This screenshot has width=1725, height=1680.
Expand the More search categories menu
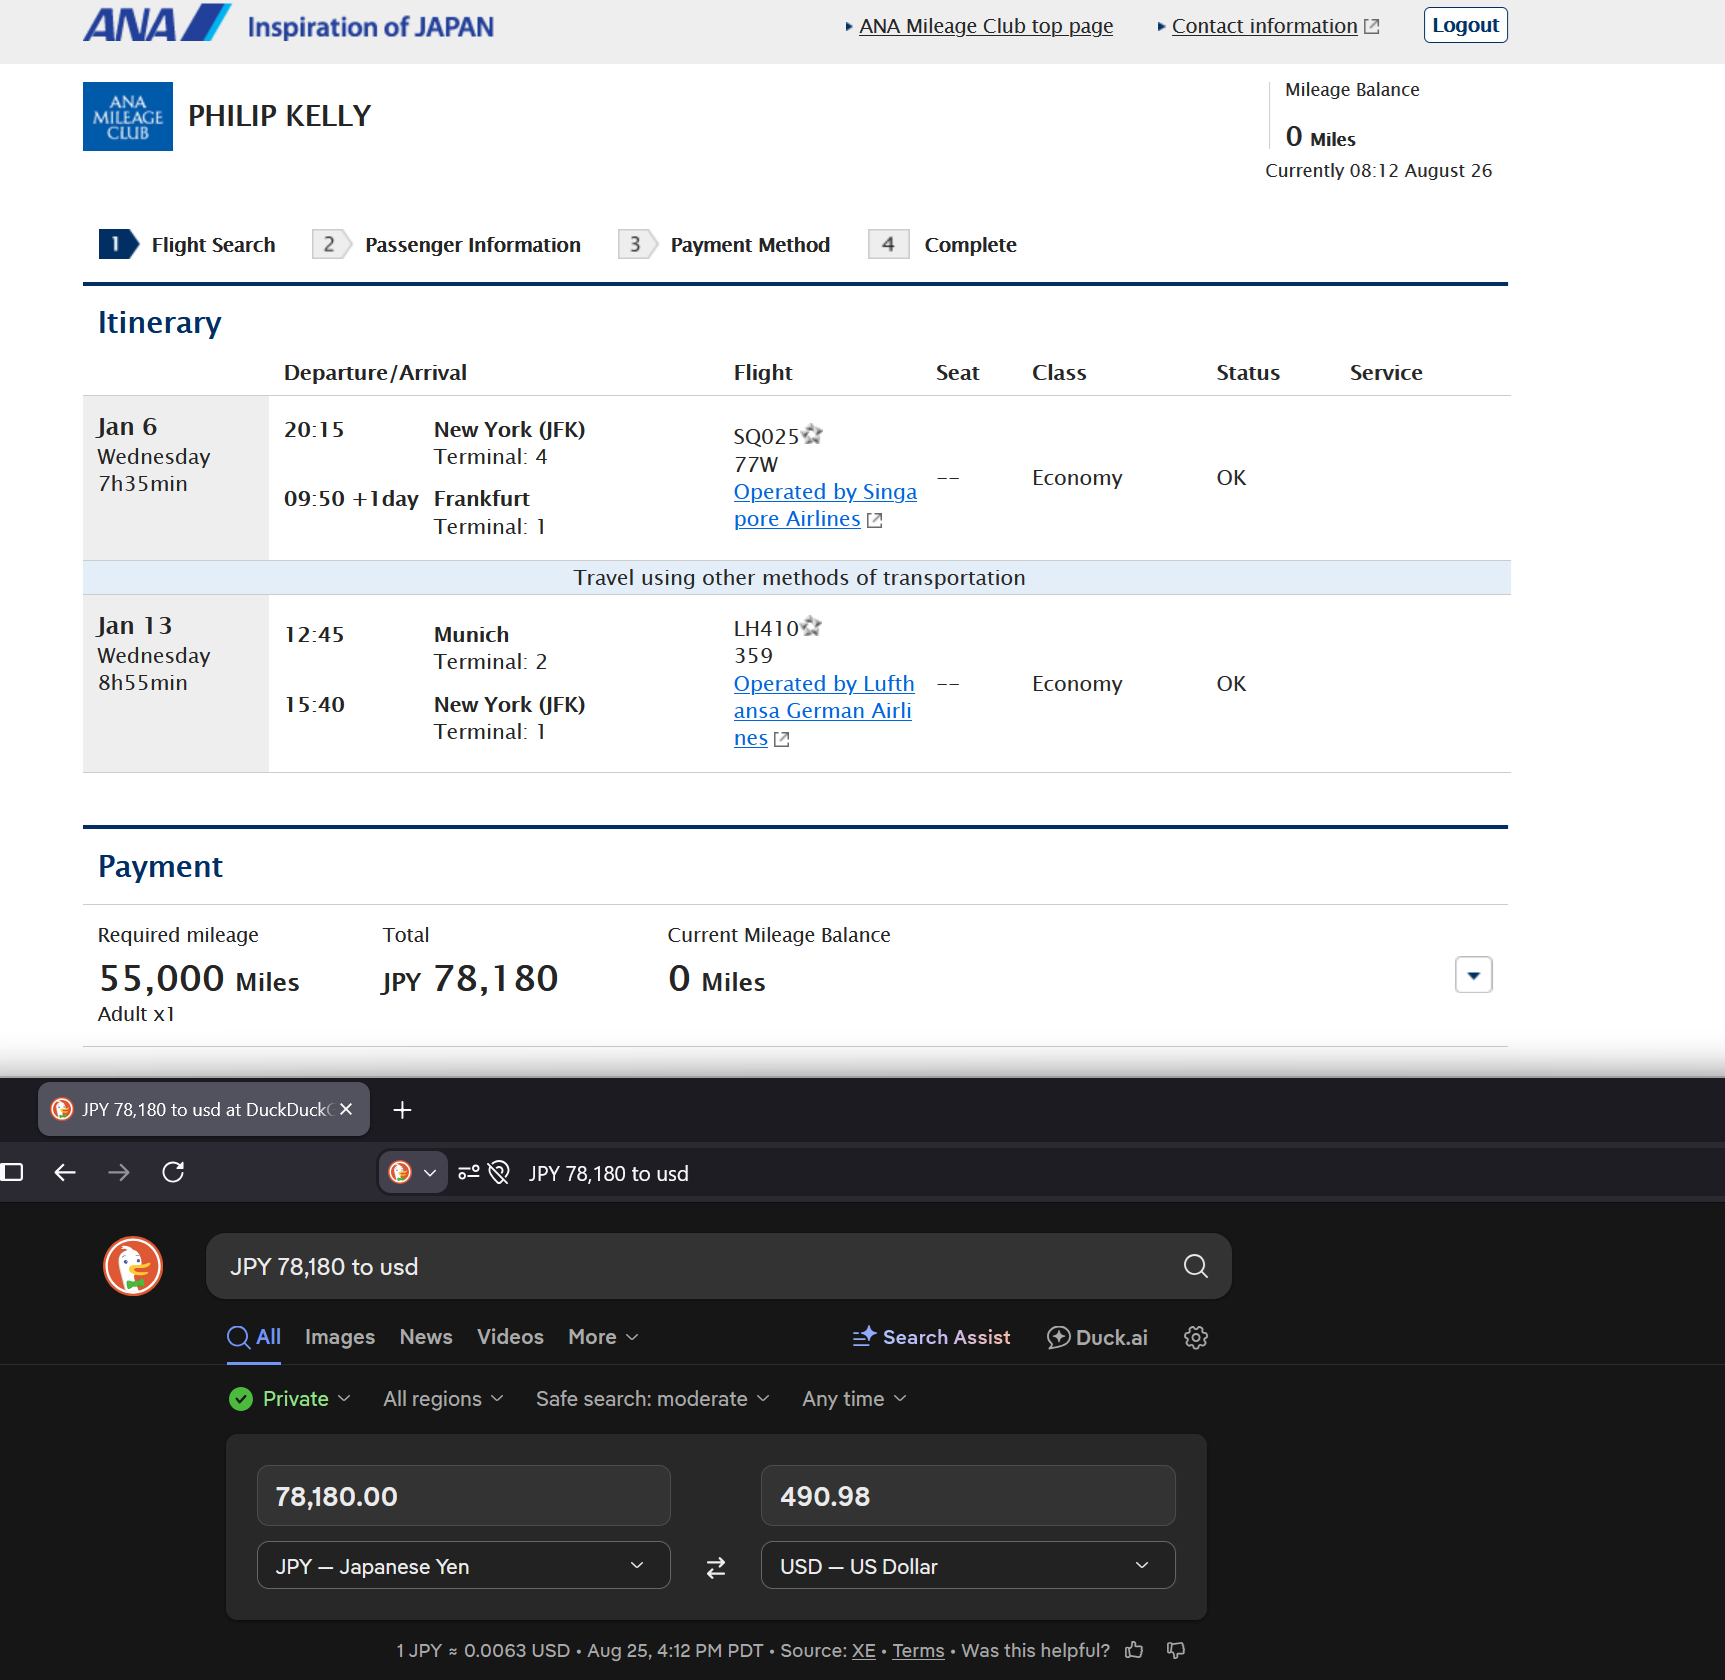click(603, 1337)
